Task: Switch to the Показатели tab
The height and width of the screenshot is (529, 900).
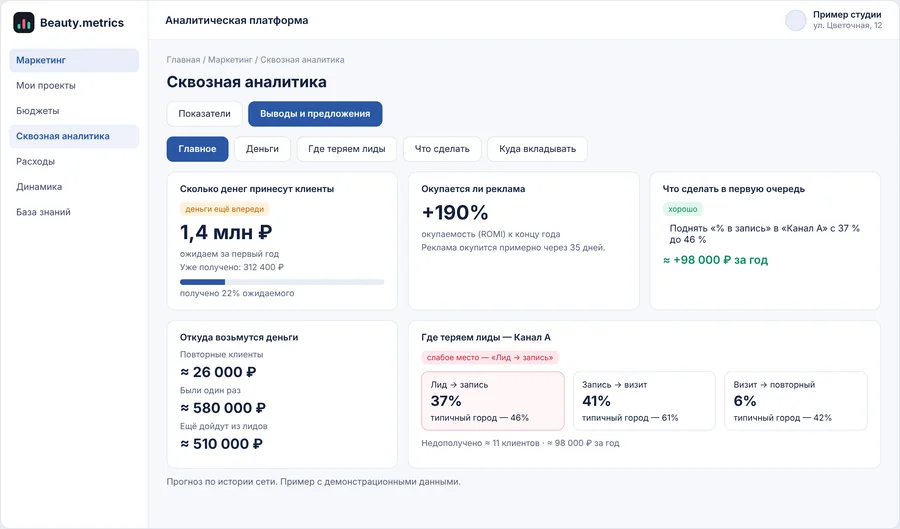Action: [204, 114]
